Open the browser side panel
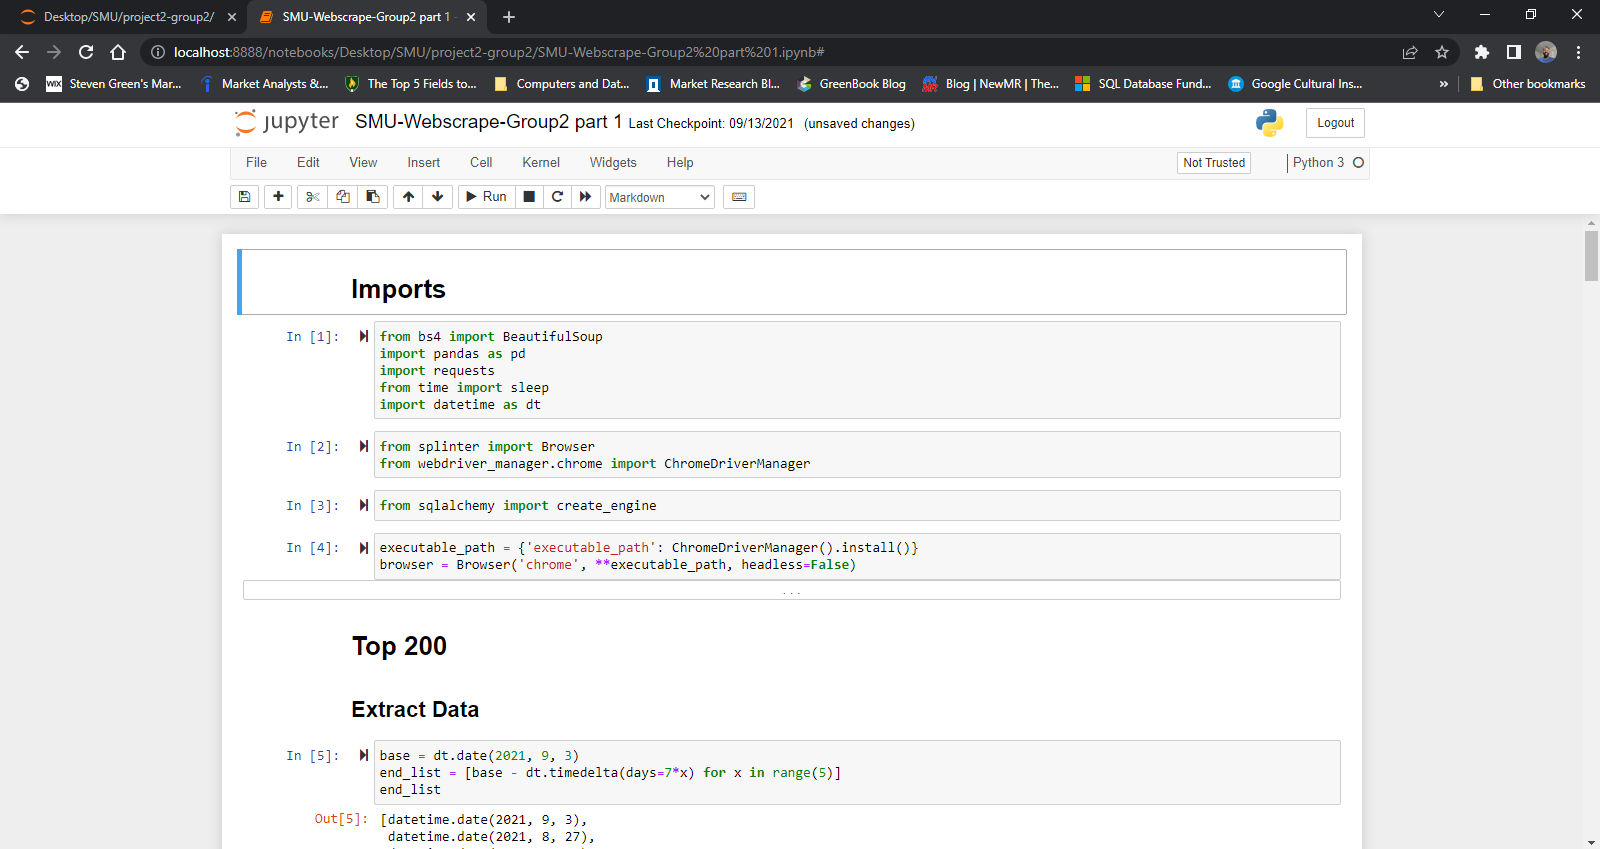1600x849 pixels. click(x=1514, y=52)
